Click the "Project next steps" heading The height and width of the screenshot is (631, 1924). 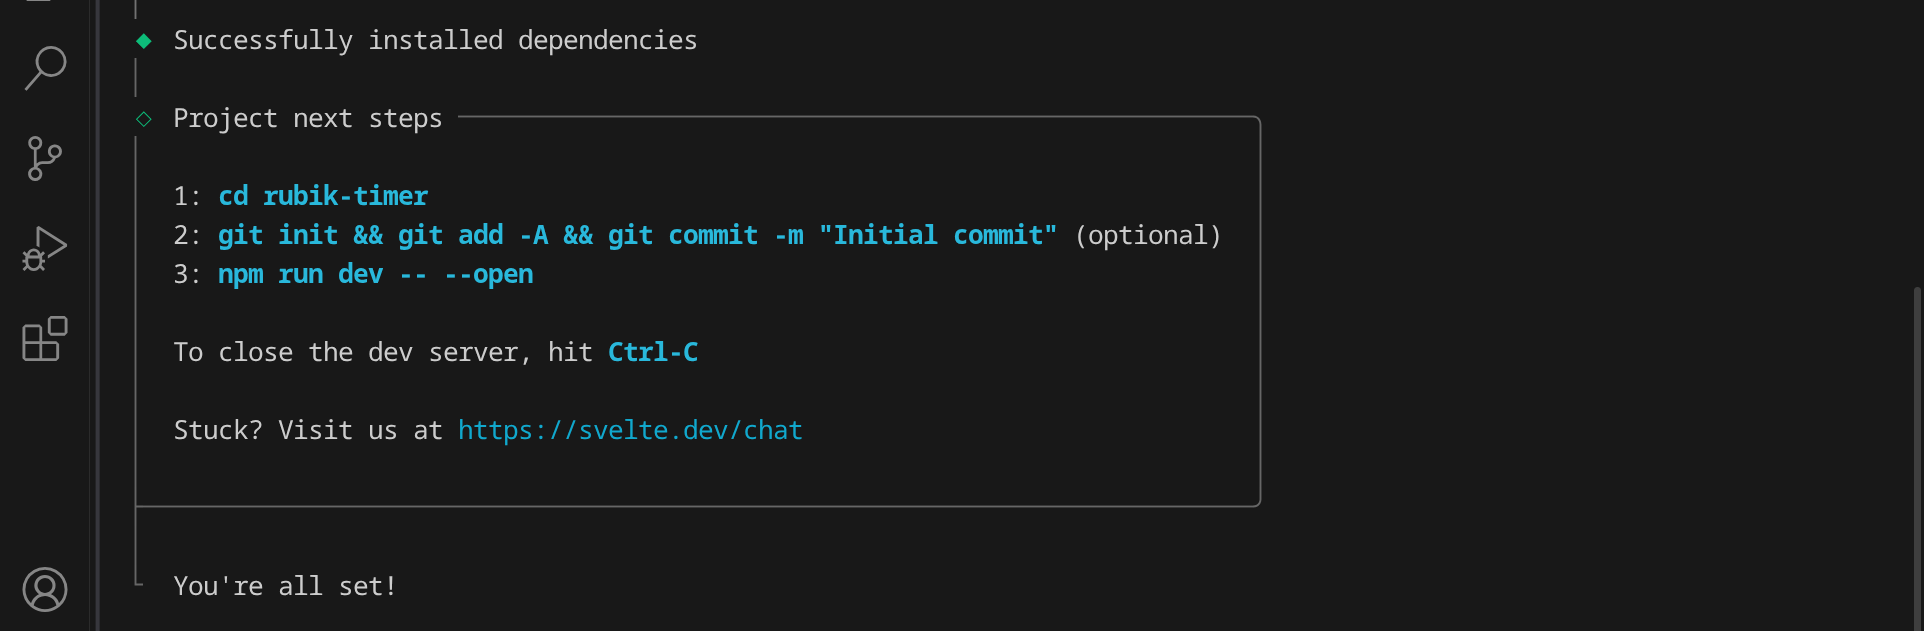point(307,119)
